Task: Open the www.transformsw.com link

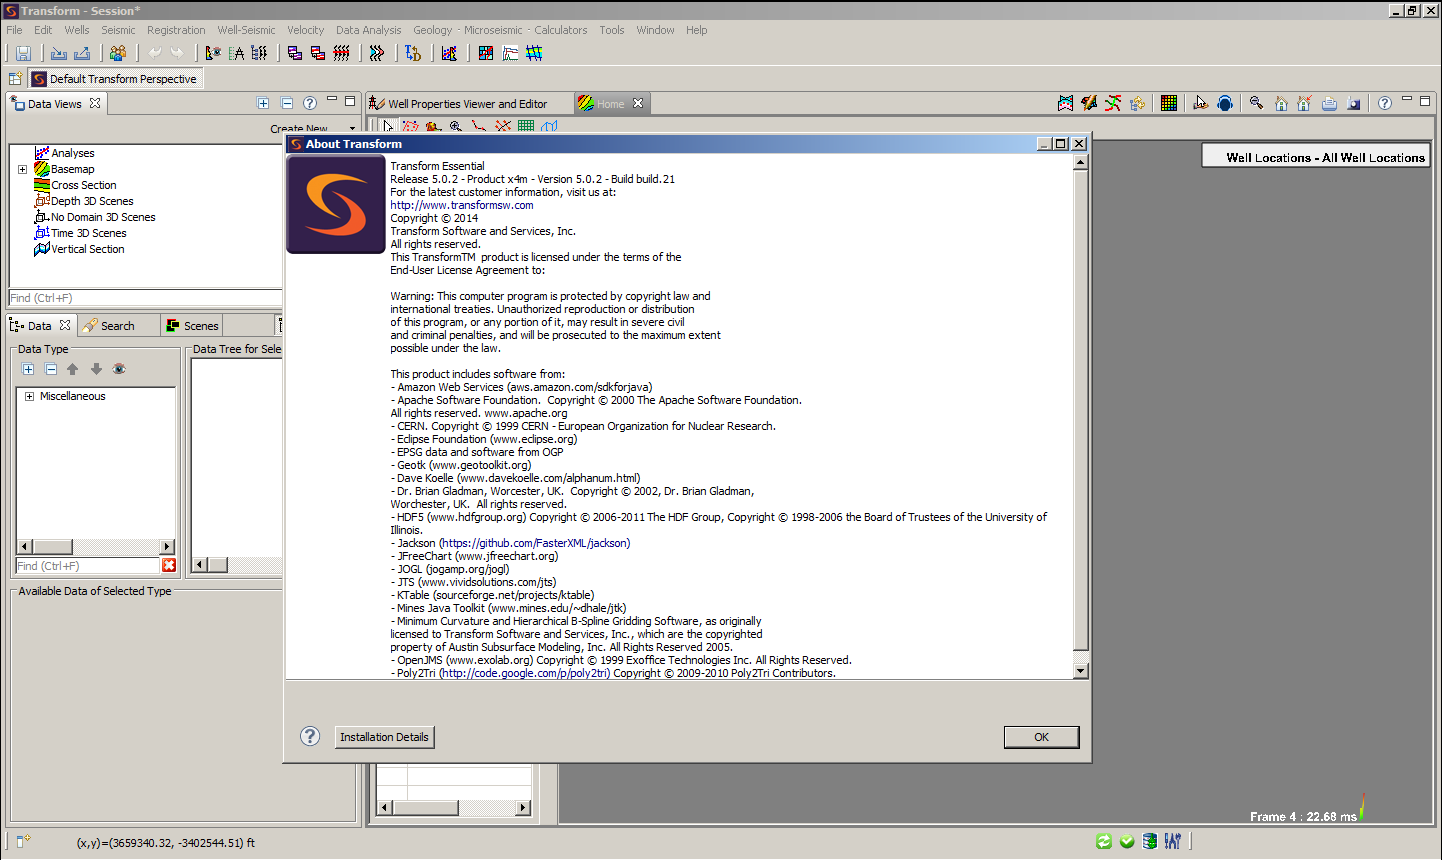Action: coord(462,205)
